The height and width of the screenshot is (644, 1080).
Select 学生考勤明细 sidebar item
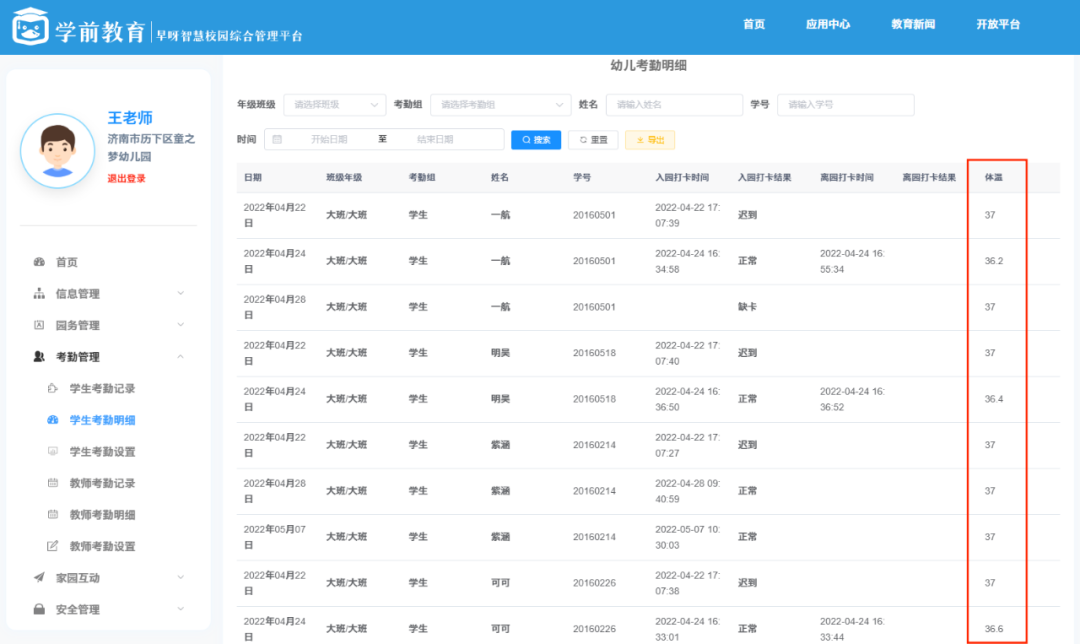click(x=102, y=419)
